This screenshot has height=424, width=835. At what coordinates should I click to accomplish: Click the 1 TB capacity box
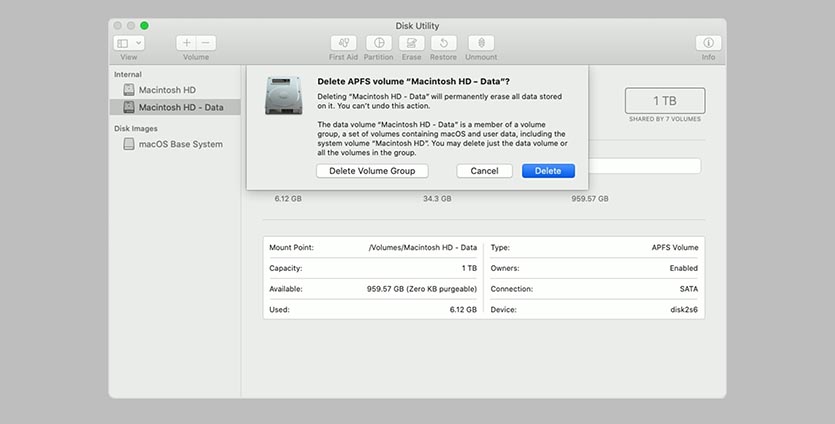tap(664, 101)
